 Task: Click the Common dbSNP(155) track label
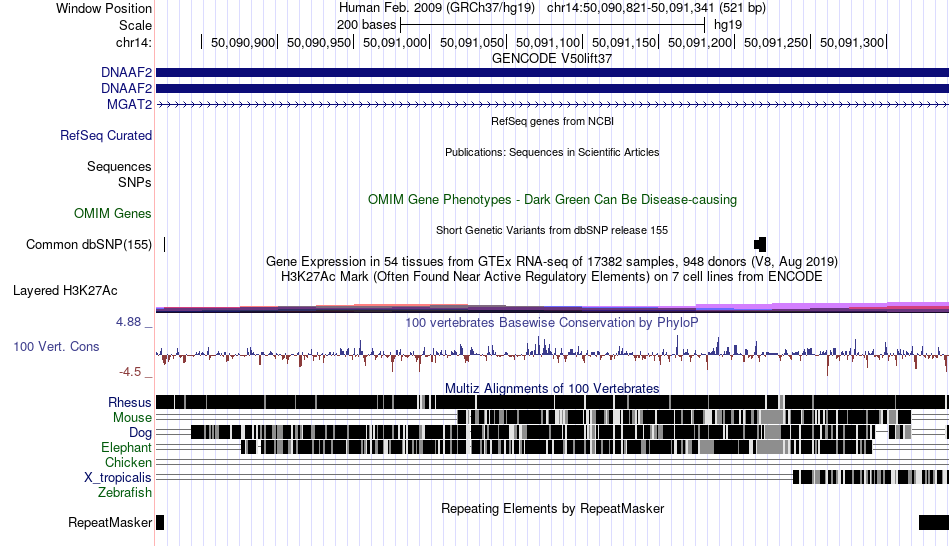pos(88,244)
